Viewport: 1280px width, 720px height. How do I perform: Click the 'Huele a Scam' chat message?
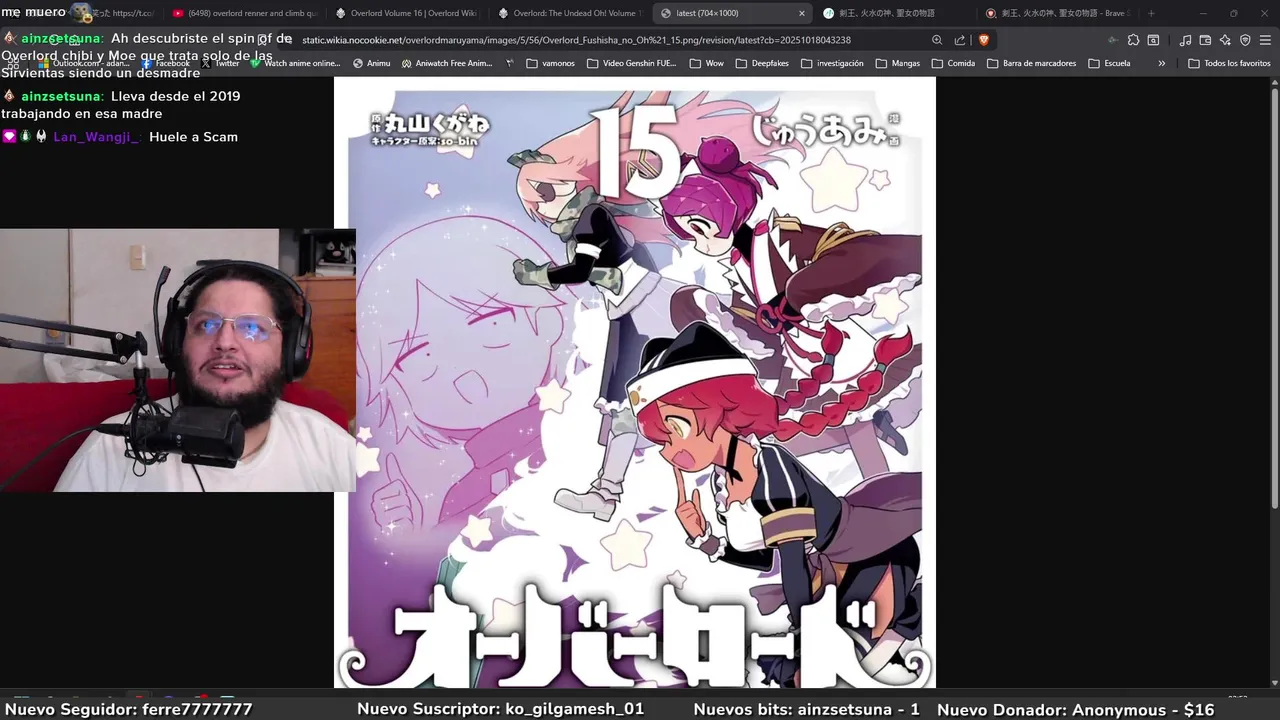point(193,137)
